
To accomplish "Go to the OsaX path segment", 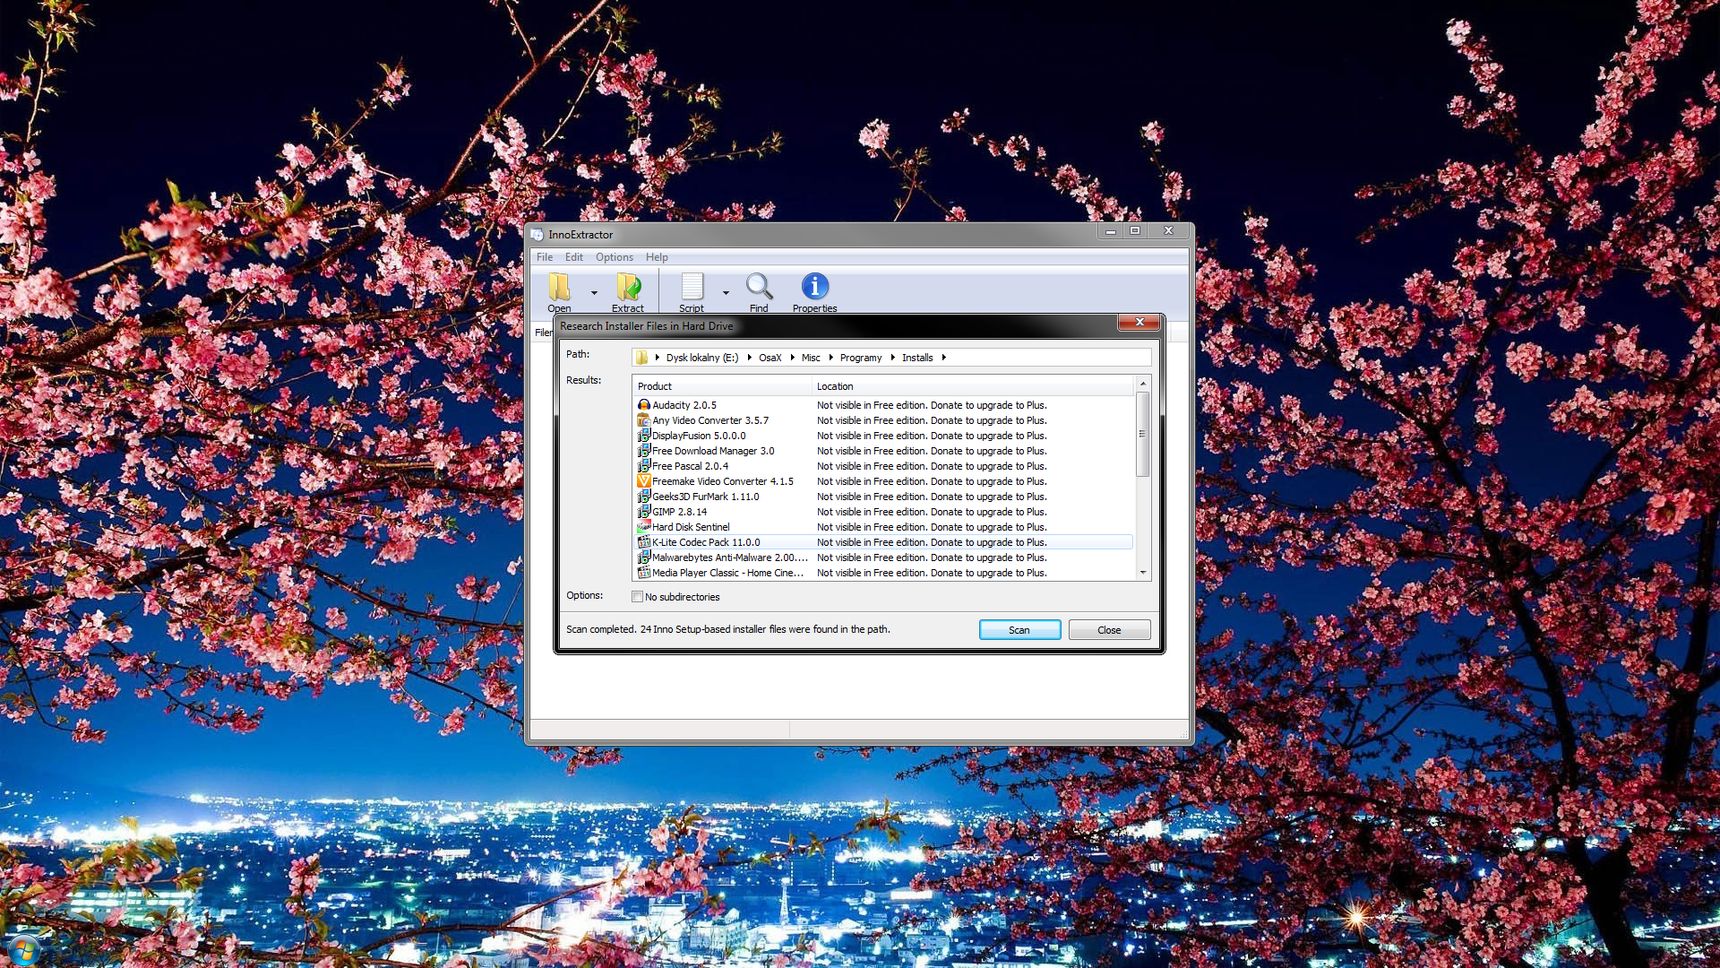I will [770, 357].
